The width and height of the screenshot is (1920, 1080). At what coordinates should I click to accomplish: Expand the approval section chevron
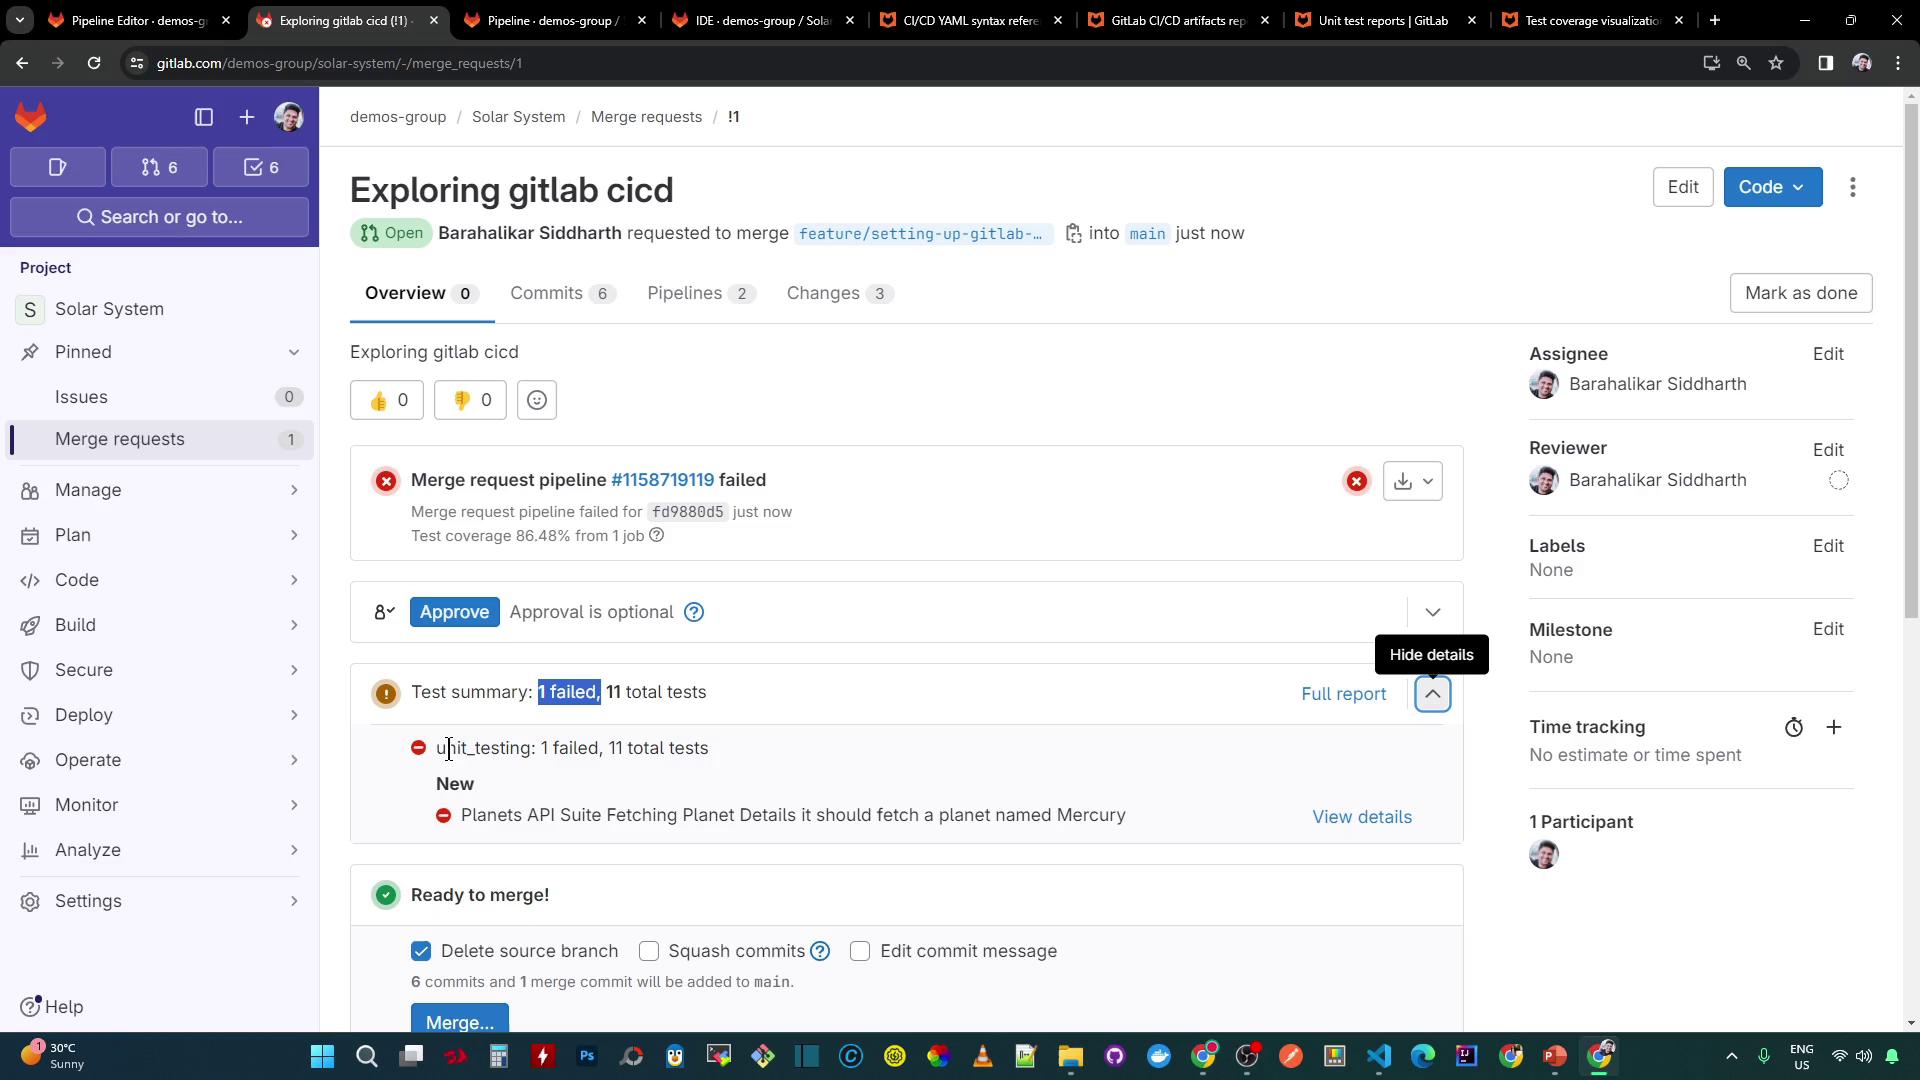[x=1433, y=612]
